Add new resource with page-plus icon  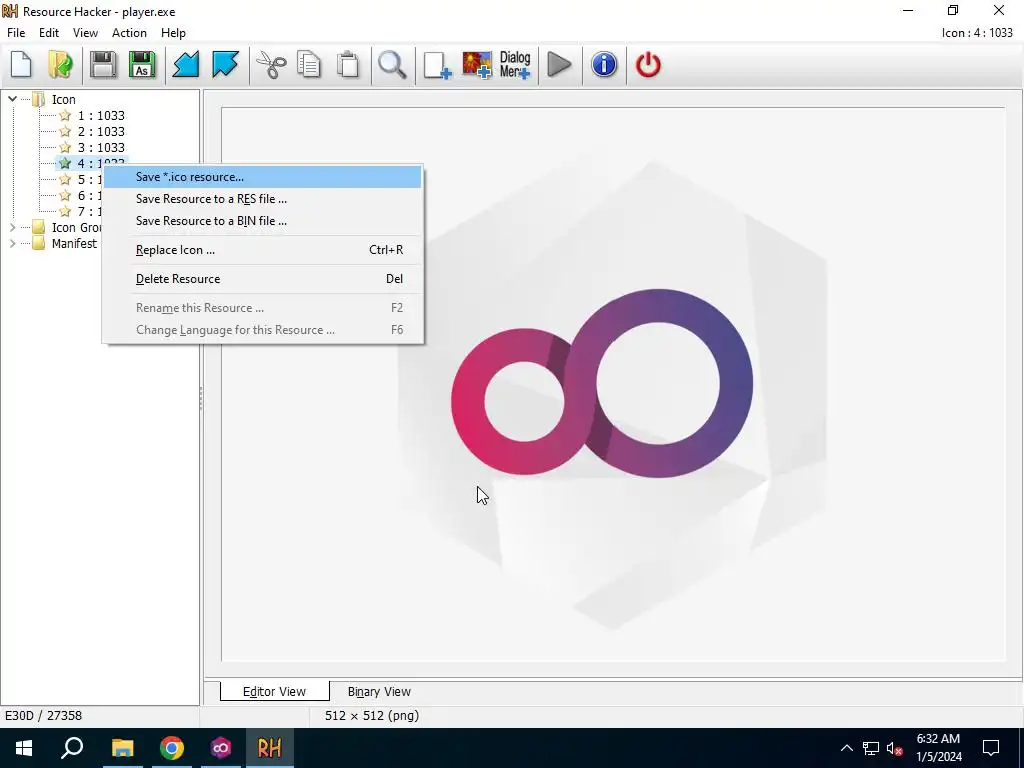[x=437, y=65]
